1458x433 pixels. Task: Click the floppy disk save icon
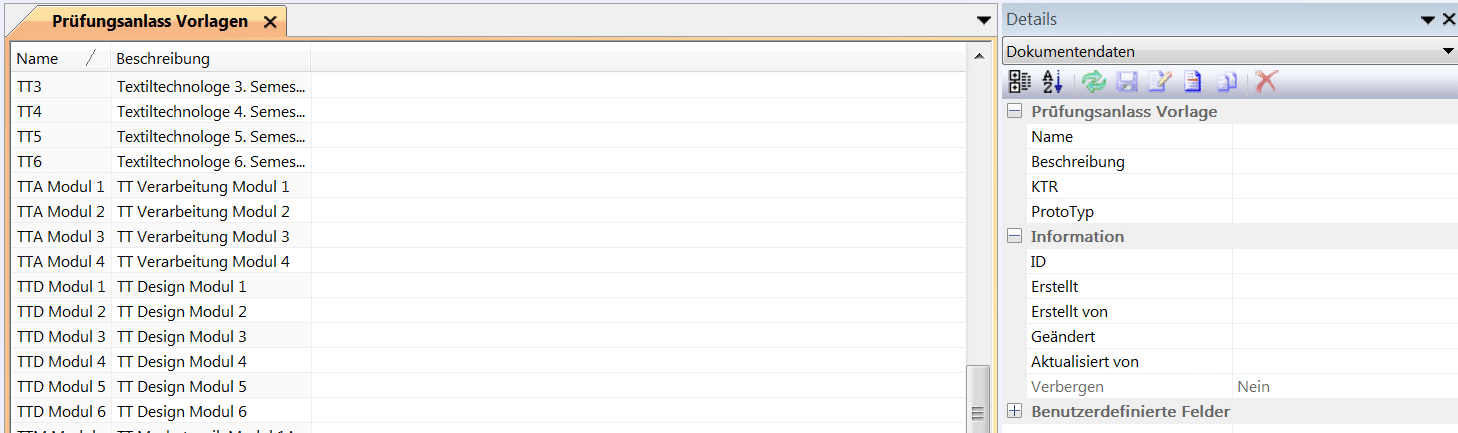coord(1128,82)
